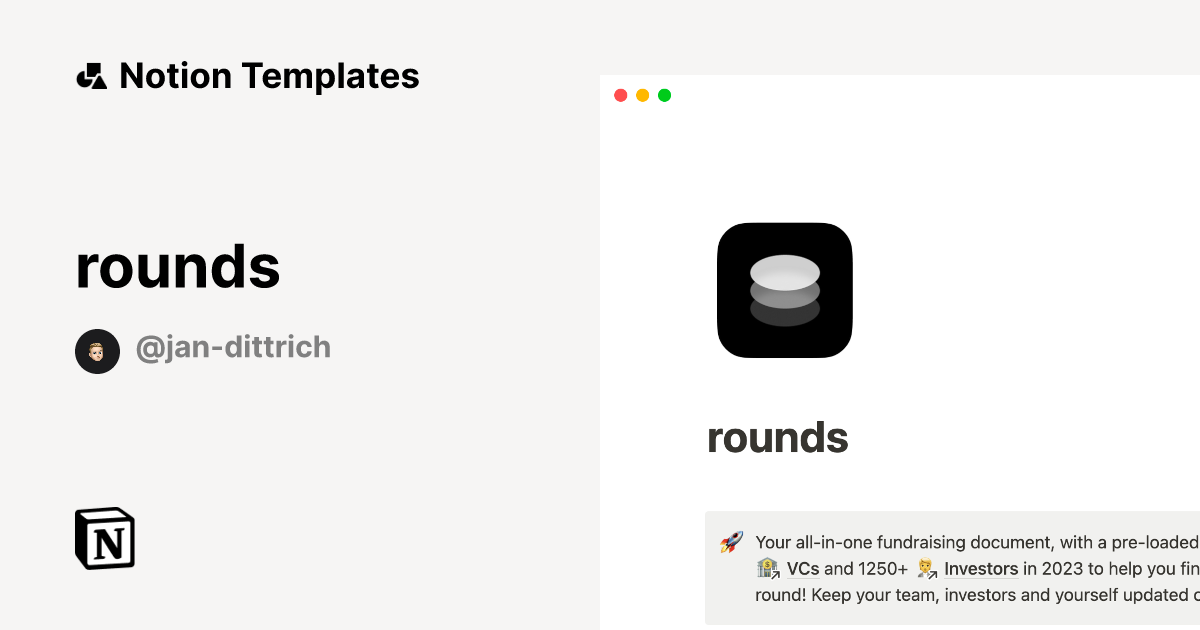Click the Notion N logo at bottom left

[x=104, y=538]
